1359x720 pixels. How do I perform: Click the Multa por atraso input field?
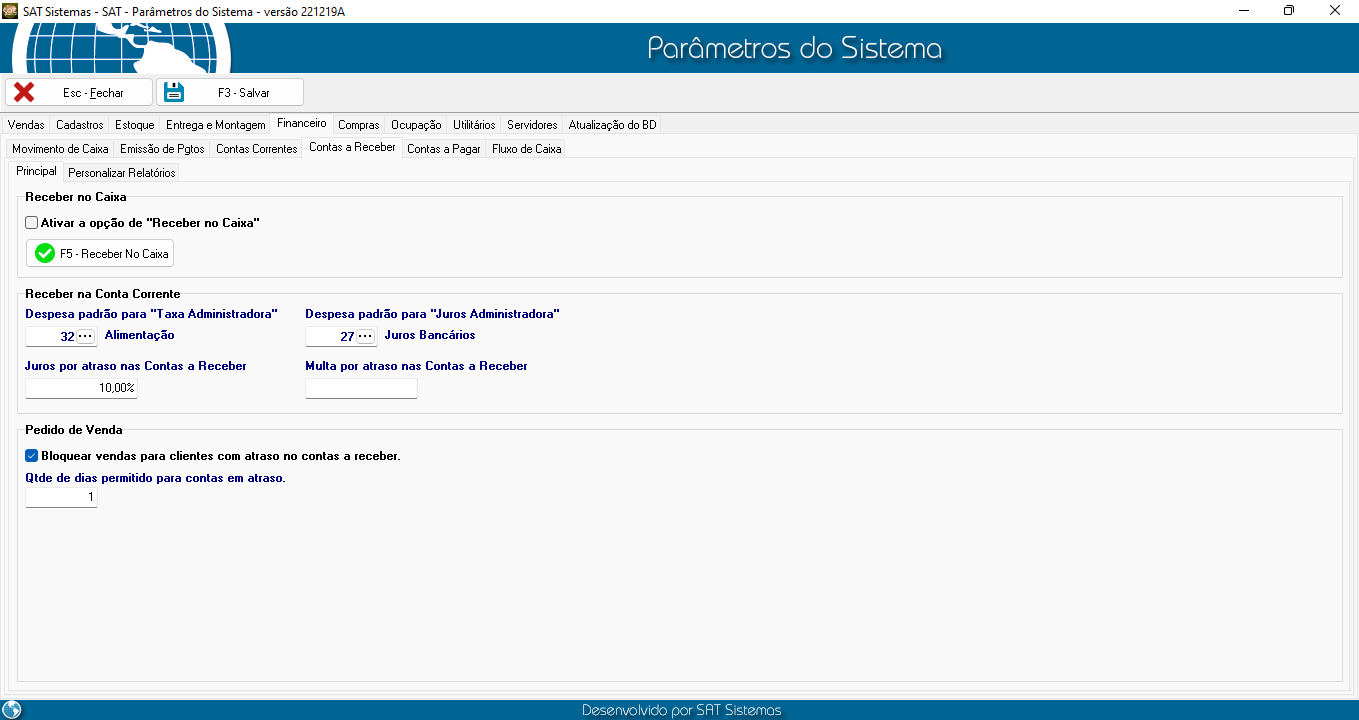point(360,388)
